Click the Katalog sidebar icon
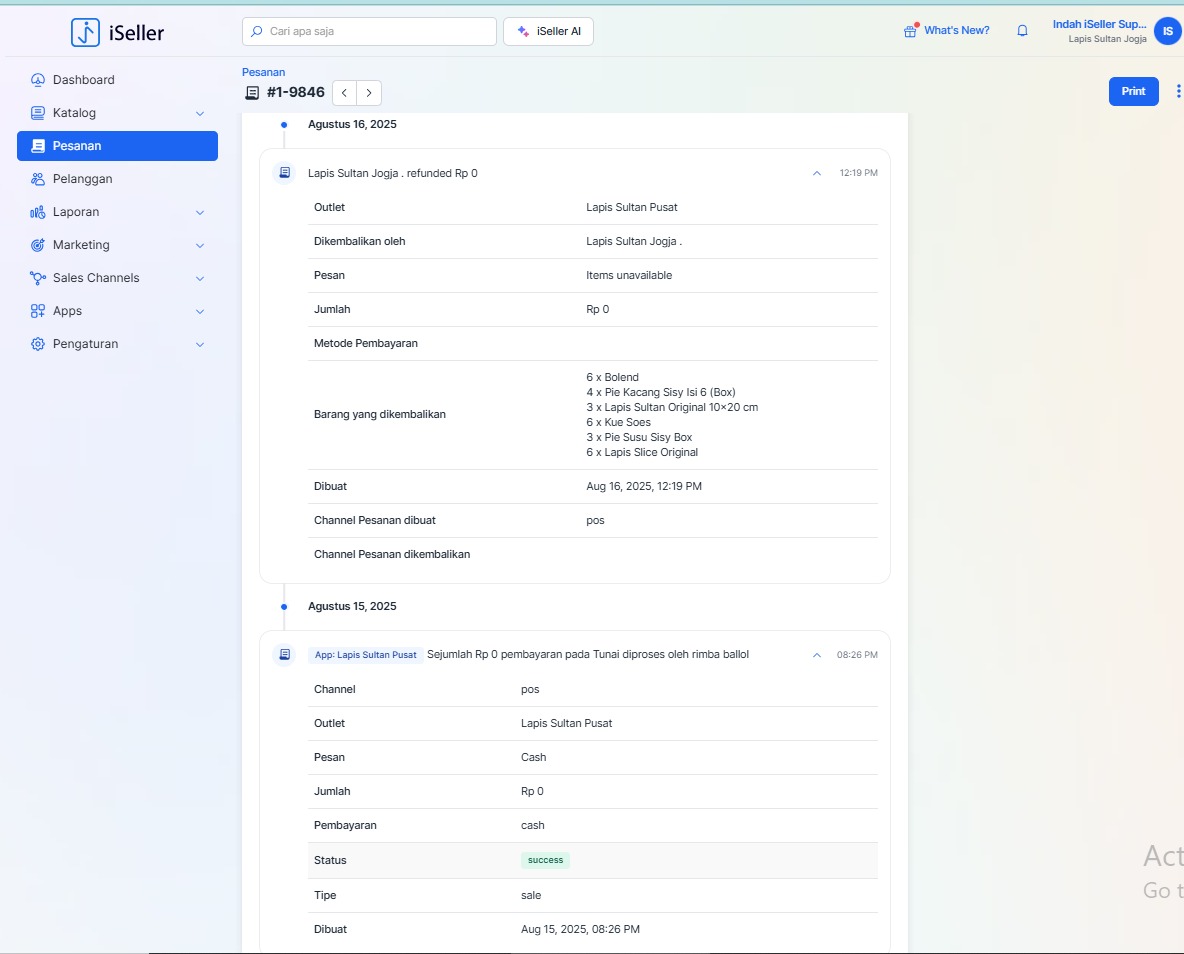The image size is (1184, 954). click(38, 113)
